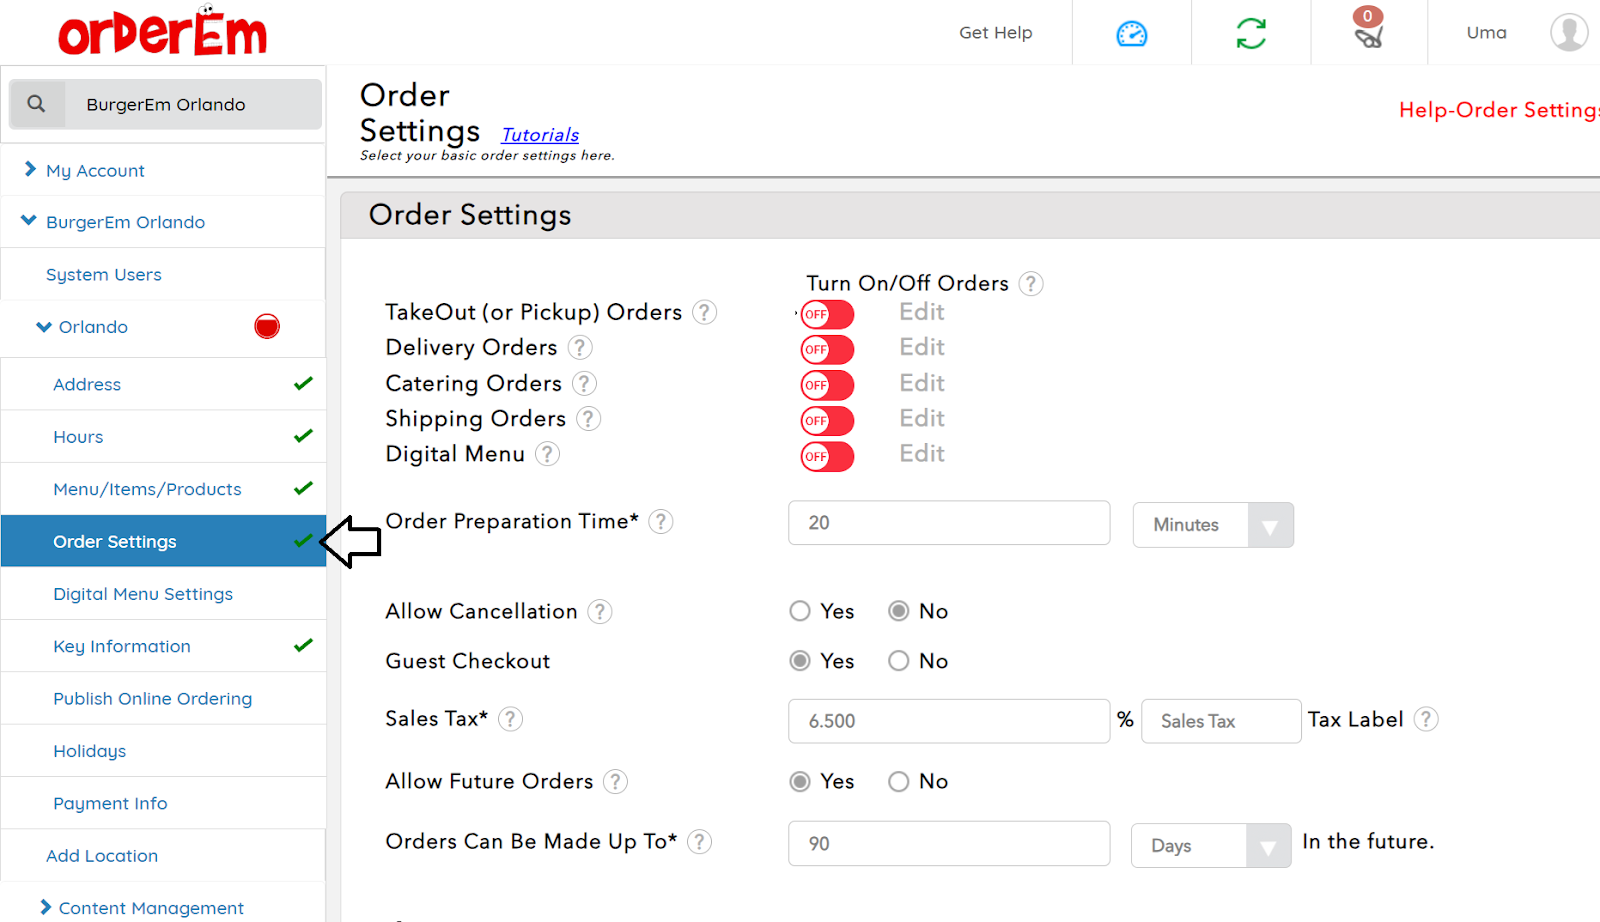Open Digital Menu Settings in sidebar

(x=143, y=594)
